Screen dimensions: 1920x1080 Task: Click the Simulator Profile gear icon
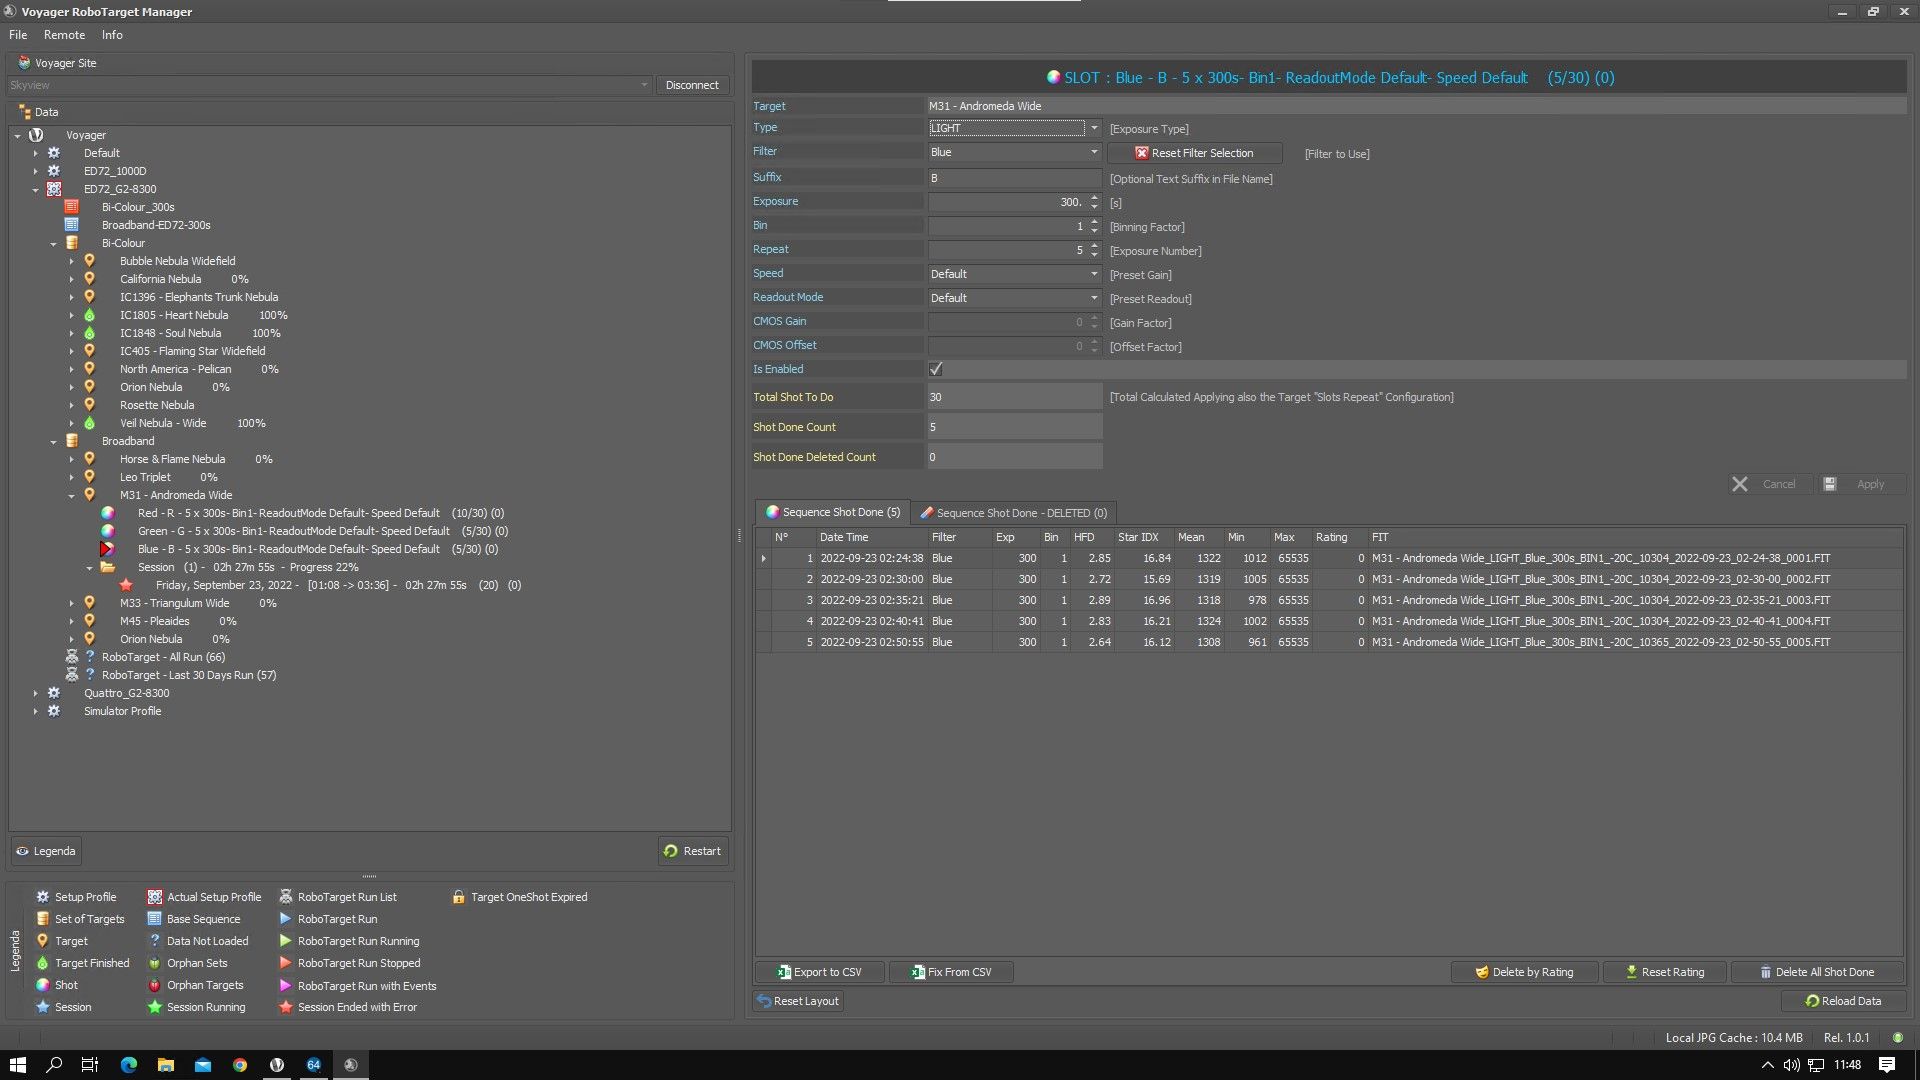pyautogui.click(x=54, y=711)
